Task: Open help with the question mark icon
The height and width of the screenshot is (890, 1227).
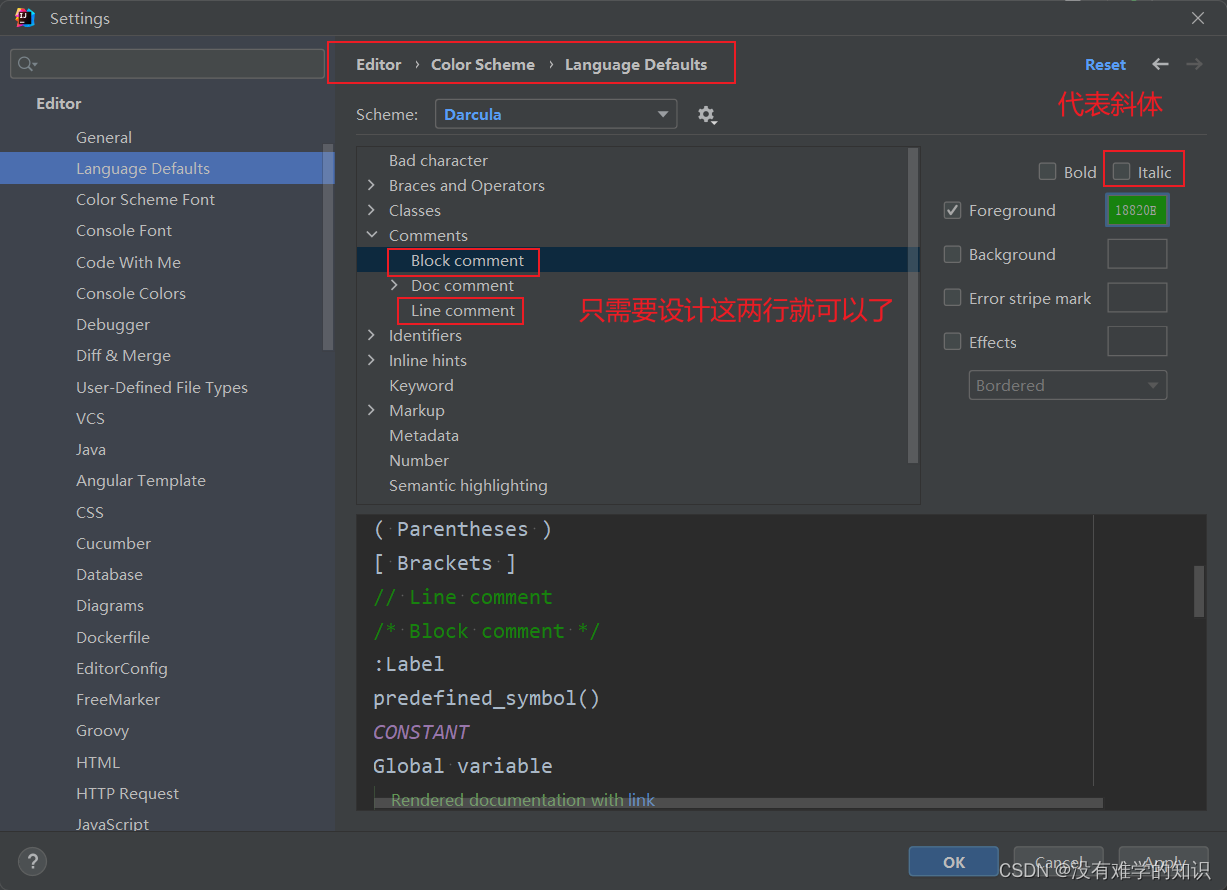Action: [32, 861]
